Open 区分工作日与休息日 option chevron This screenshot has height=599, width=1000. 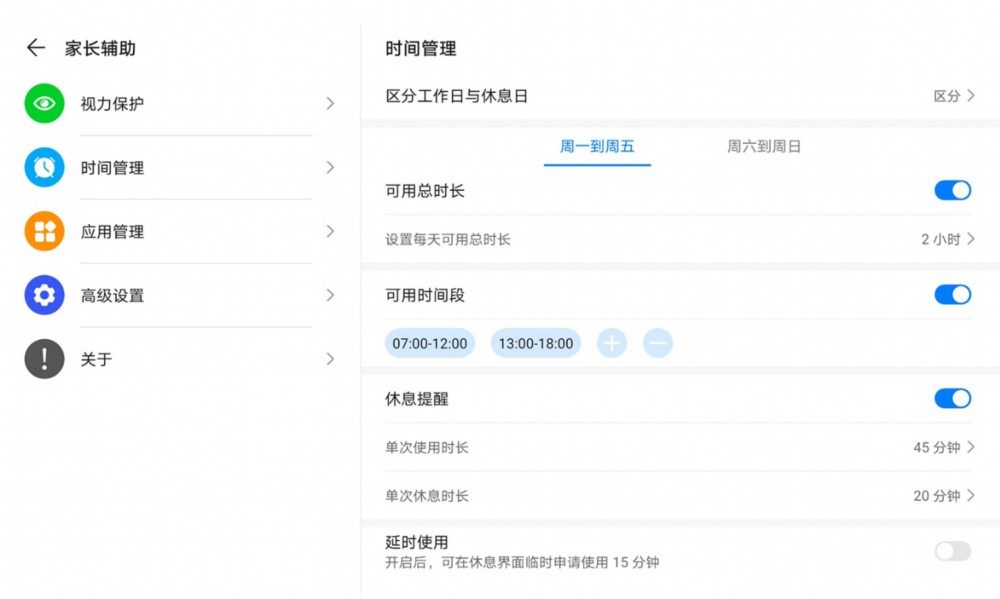coord(970,96)
